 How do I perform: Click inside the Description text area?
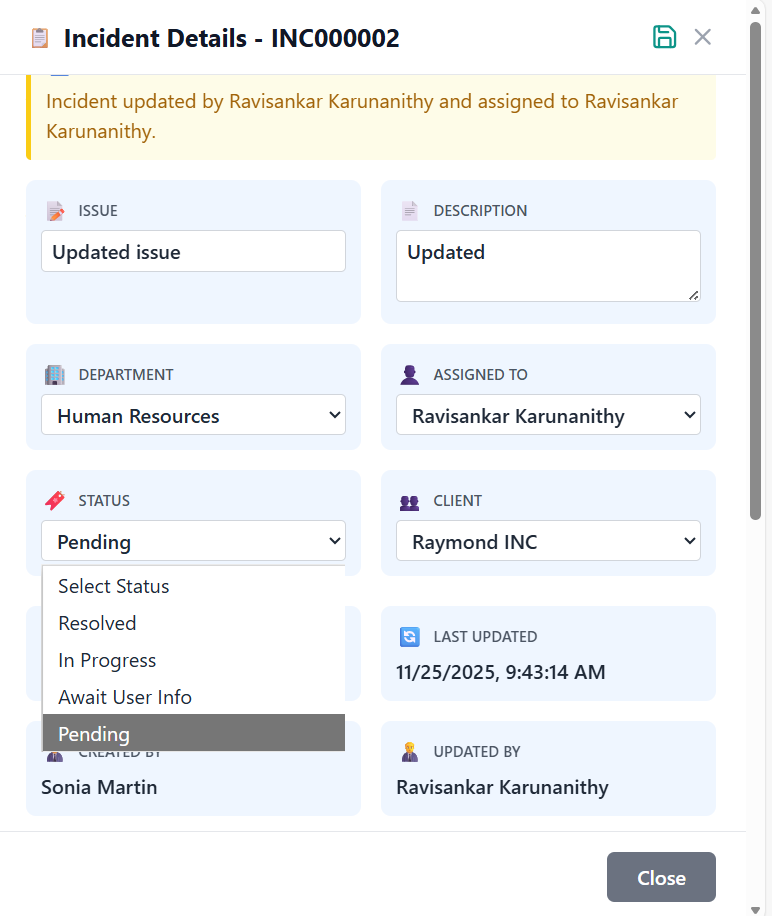tap(548, 266)
